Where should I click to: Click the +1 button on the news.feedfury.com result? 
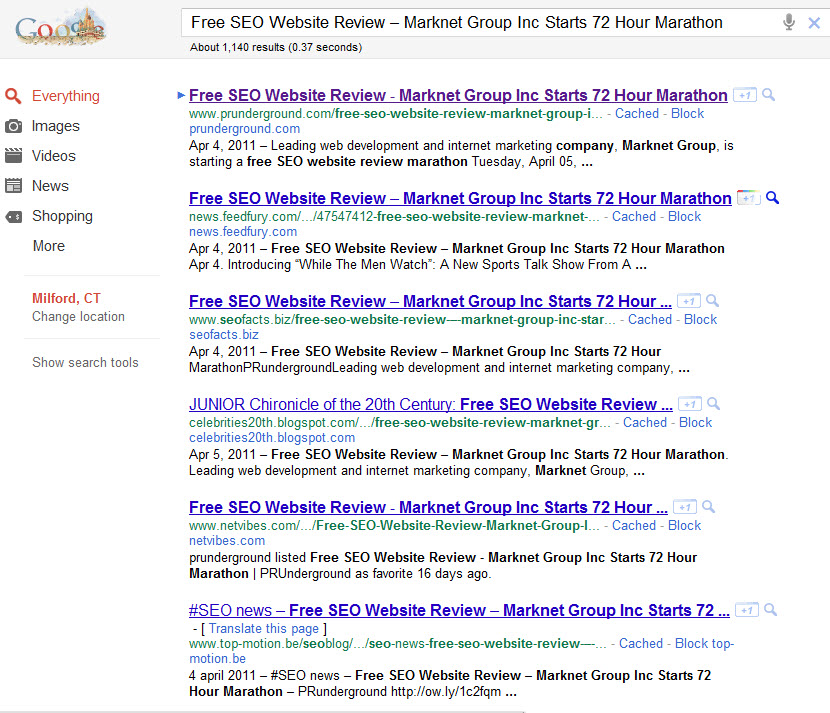748,198
